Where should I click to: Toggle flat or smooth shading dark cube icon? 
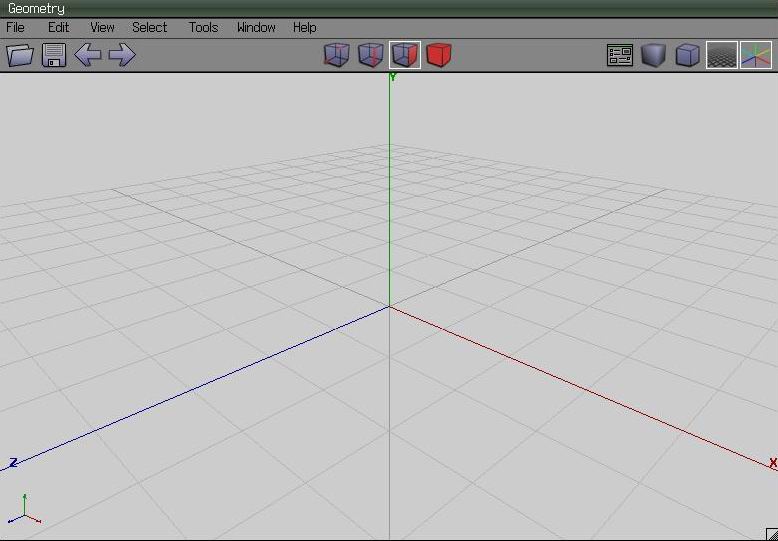653,55
